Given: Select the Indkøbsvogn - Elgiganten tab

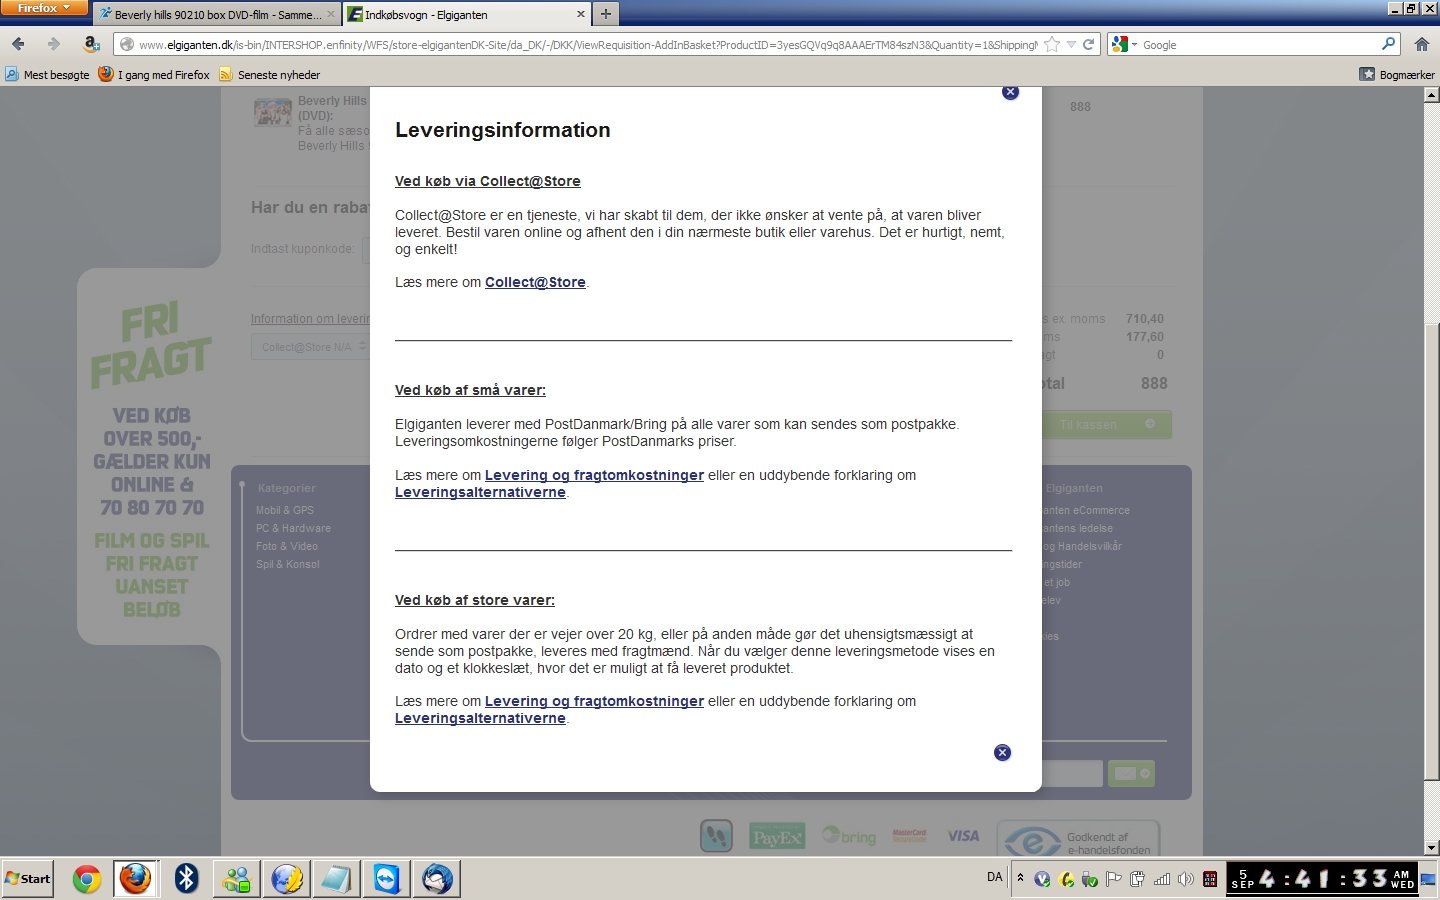Looking at the screenshot, I should pyautogui.click(x=467, y=14).
